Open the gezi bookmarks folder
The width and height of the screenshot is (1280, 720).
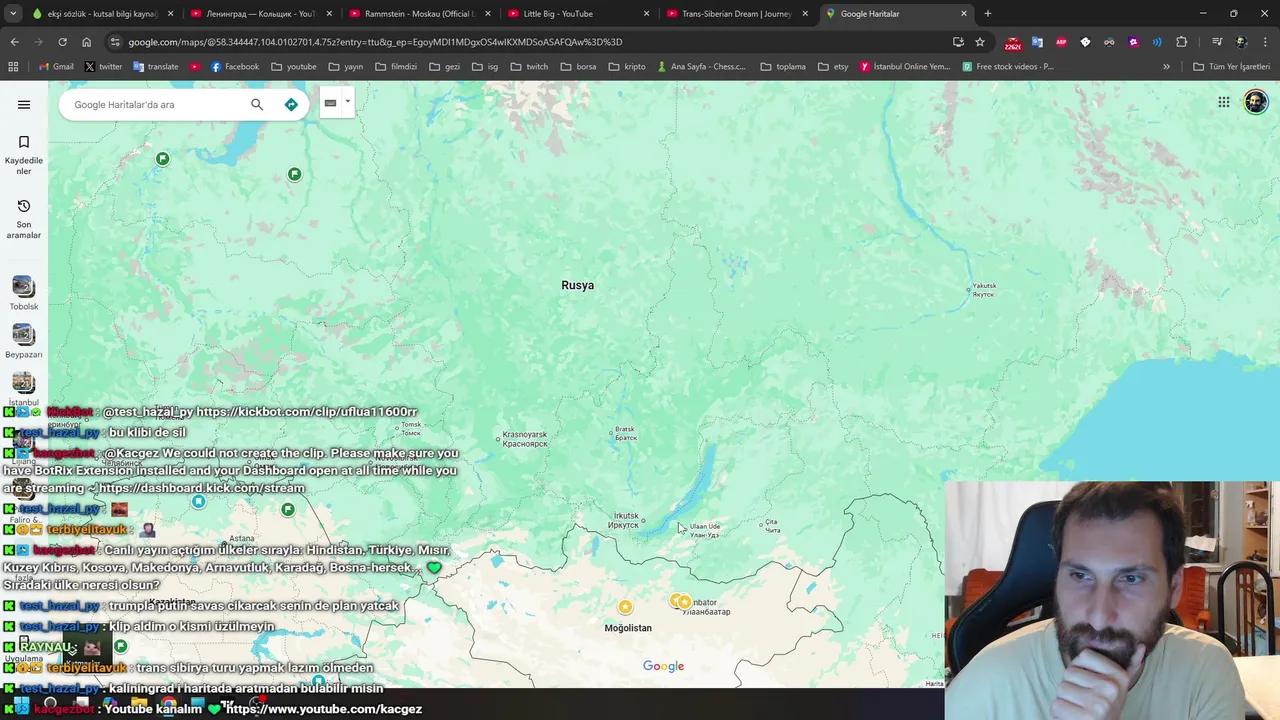tap(444, 67)
